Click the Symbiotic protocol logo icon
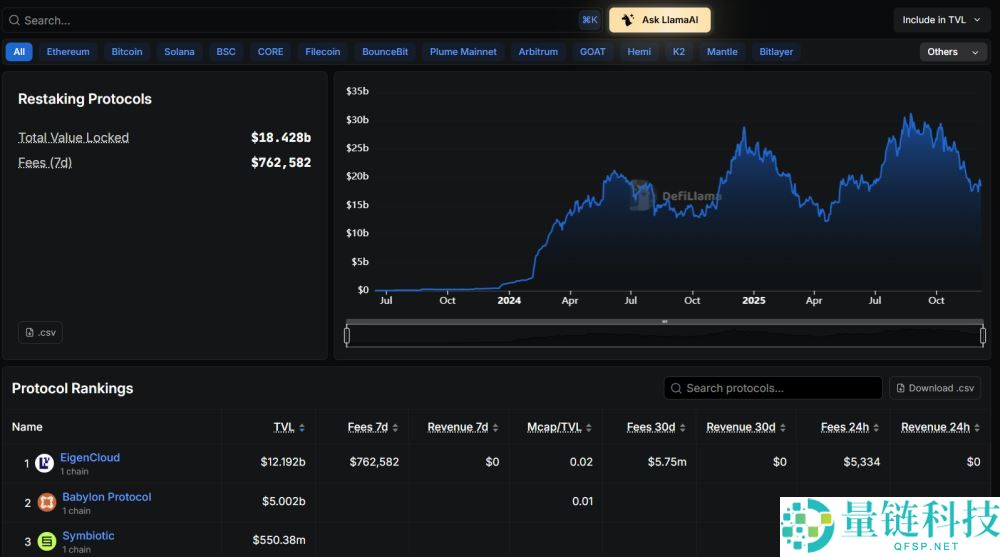This screenshot has height=557, width=1000. (x=47, y=541)
